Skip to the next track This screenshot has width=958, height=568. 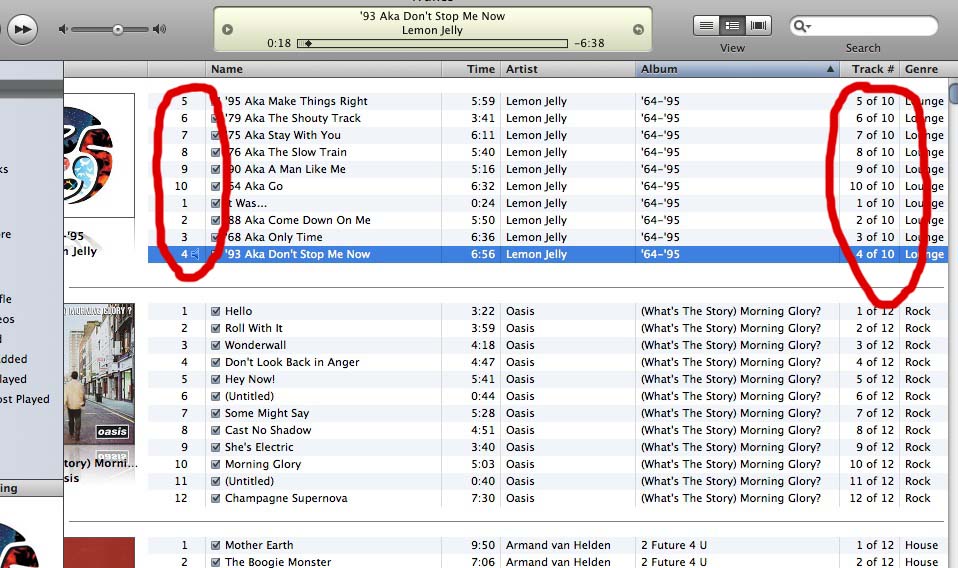pyautogui.click(x=23, y=29)
